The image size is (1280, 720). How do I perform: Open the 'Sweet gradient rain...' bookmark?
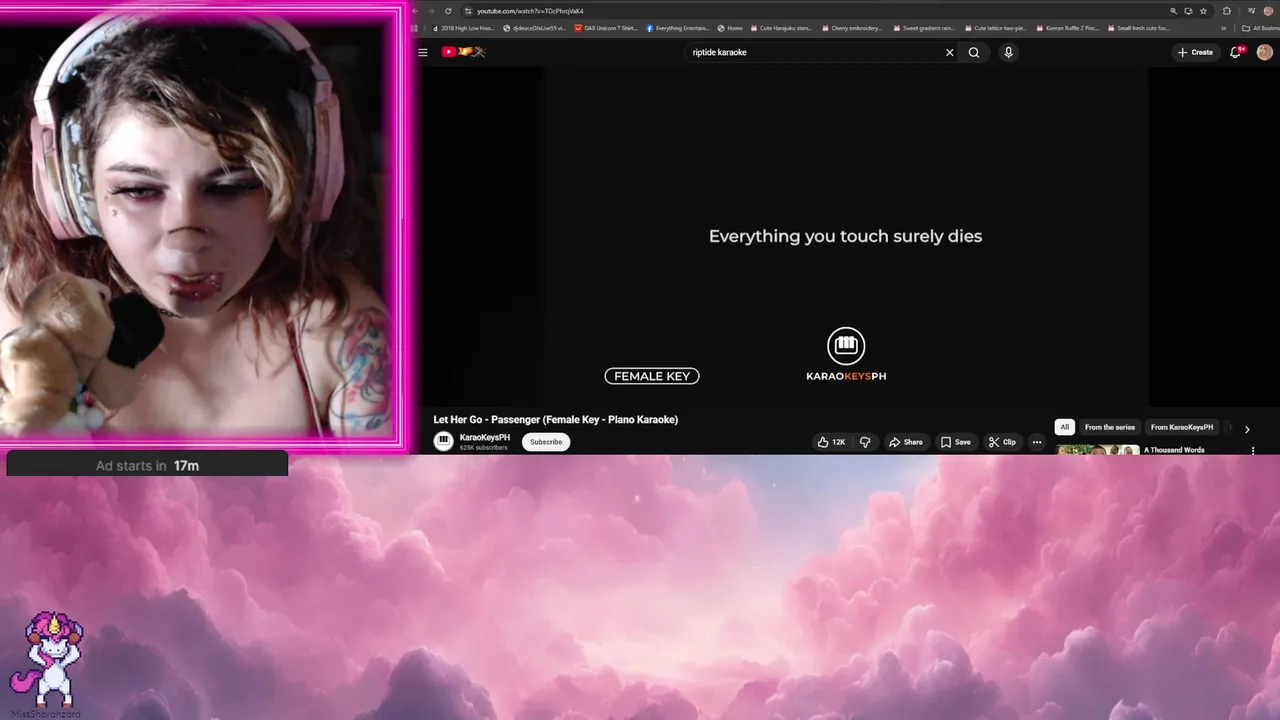tap(925, 28)
